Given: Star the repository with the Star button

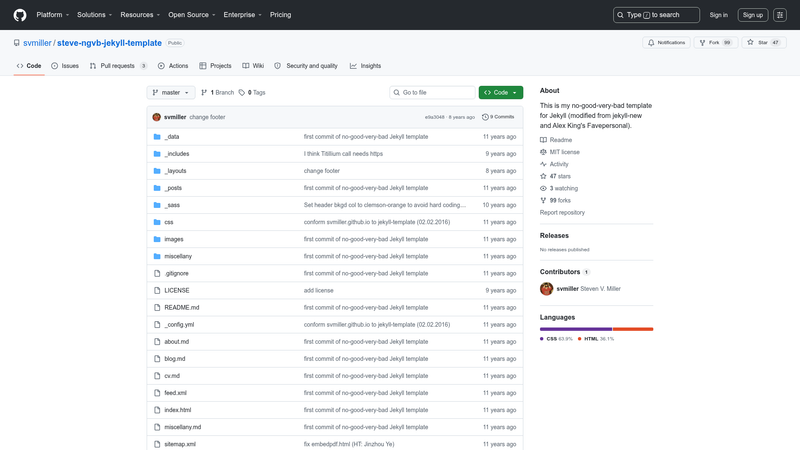Looking at the screenshot, I should [764, 43].
